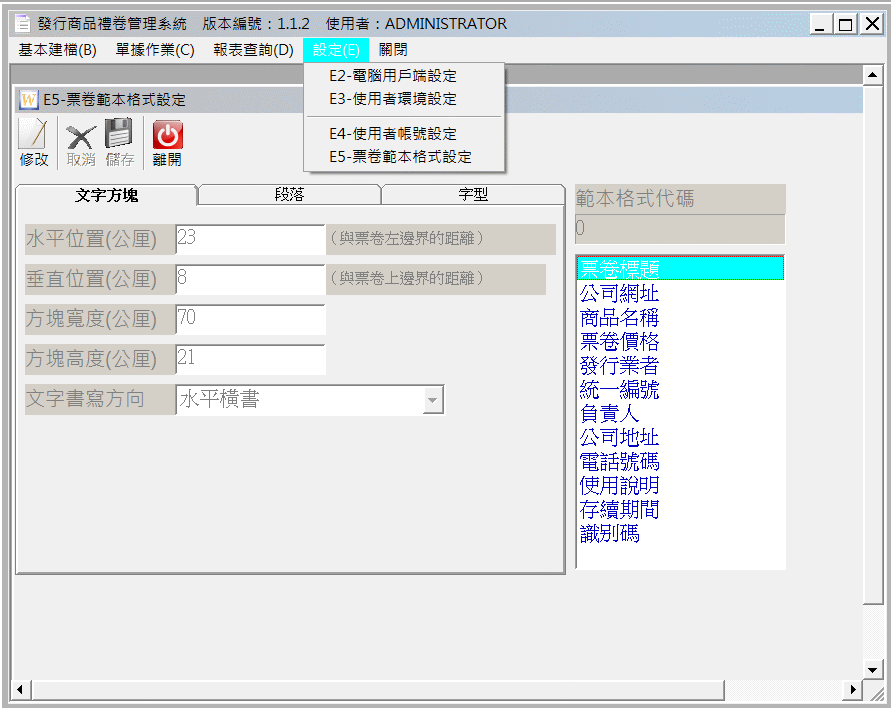This screenshot has height=708, width=891.
Task: Click the horizontal scrollbar right arrow
Action: 853,690
